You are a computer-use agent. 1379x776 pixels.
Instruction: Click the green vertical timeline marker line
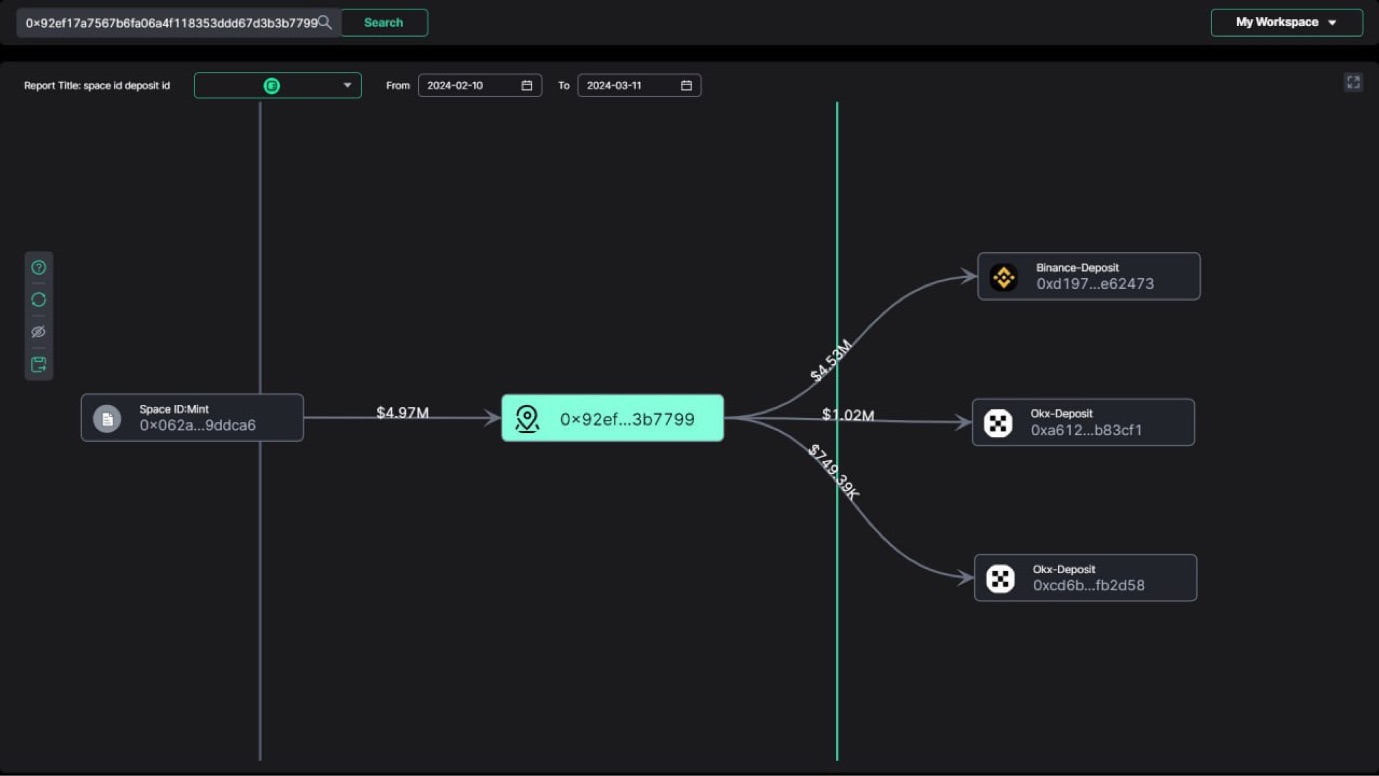837,650
